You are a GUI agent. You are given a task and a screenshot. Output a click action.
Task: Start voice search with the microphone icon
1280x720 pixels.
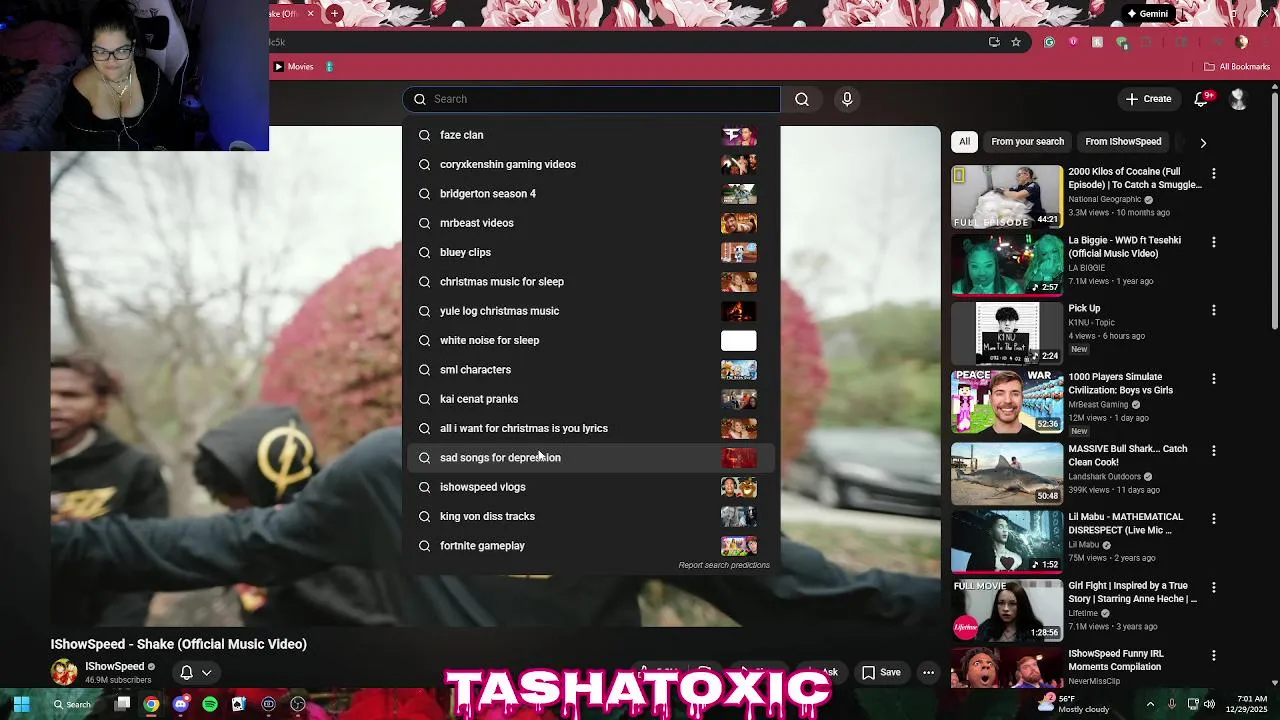pos(847,99)
